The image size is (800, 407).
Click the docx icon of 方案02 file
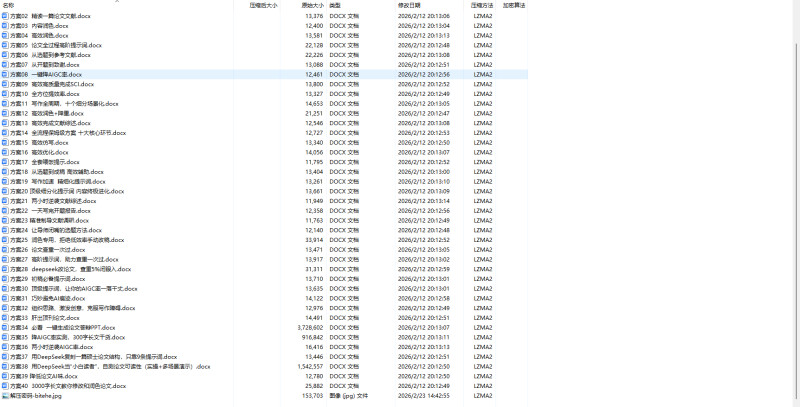5,16
